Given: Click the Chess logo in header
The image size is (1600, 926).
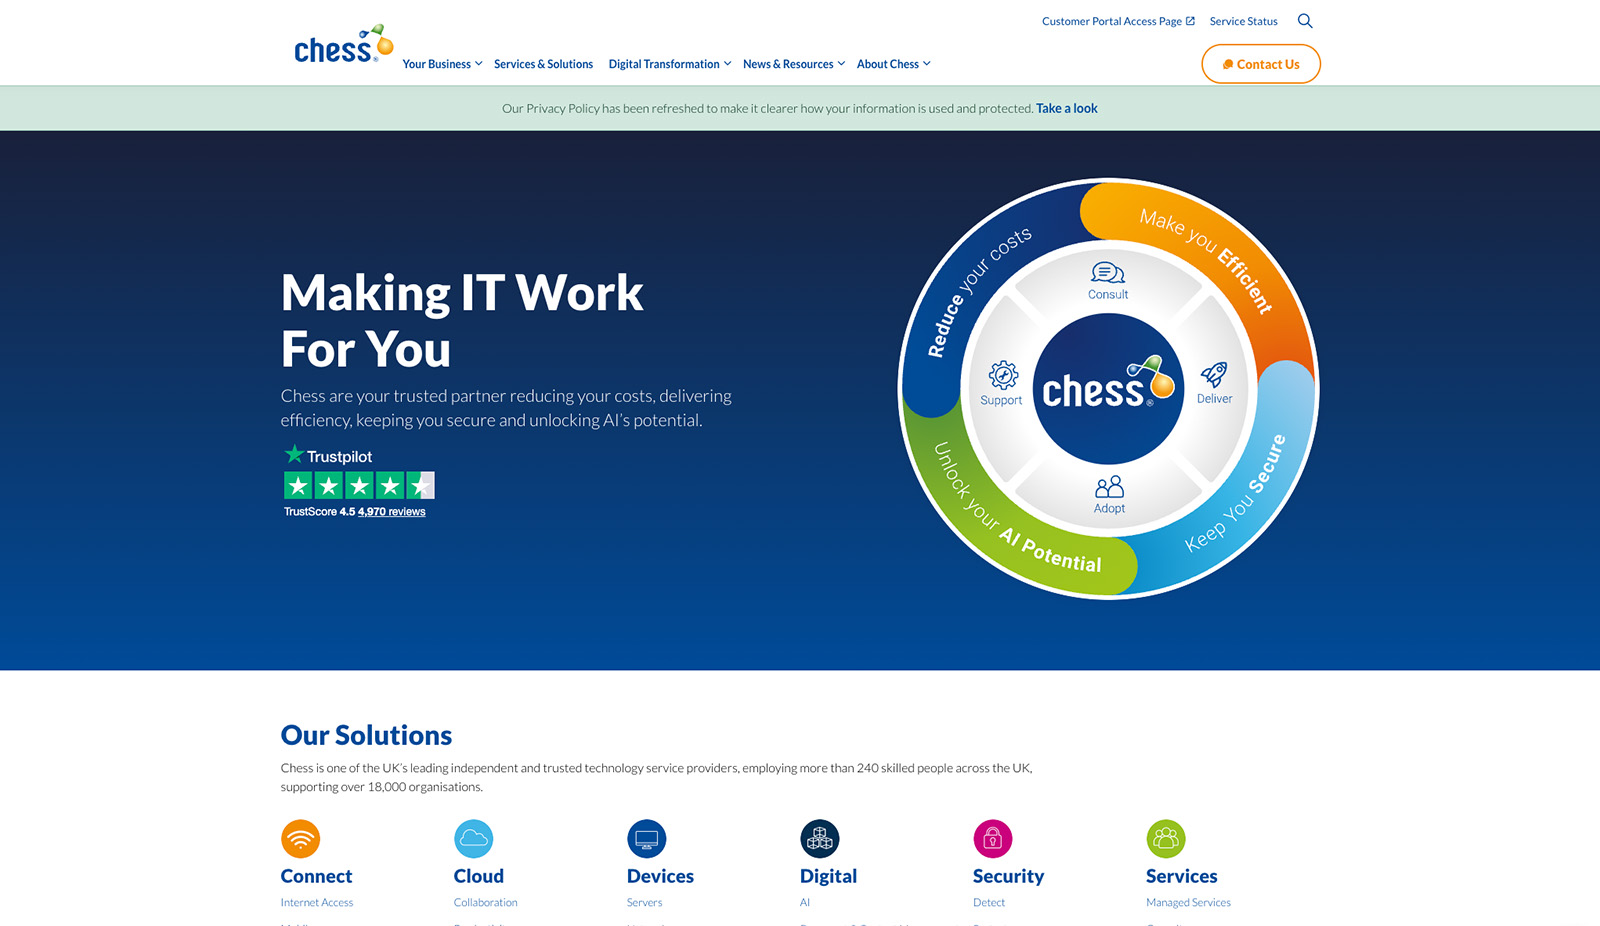Looking at the screenshot, I should tap(343, 45).
